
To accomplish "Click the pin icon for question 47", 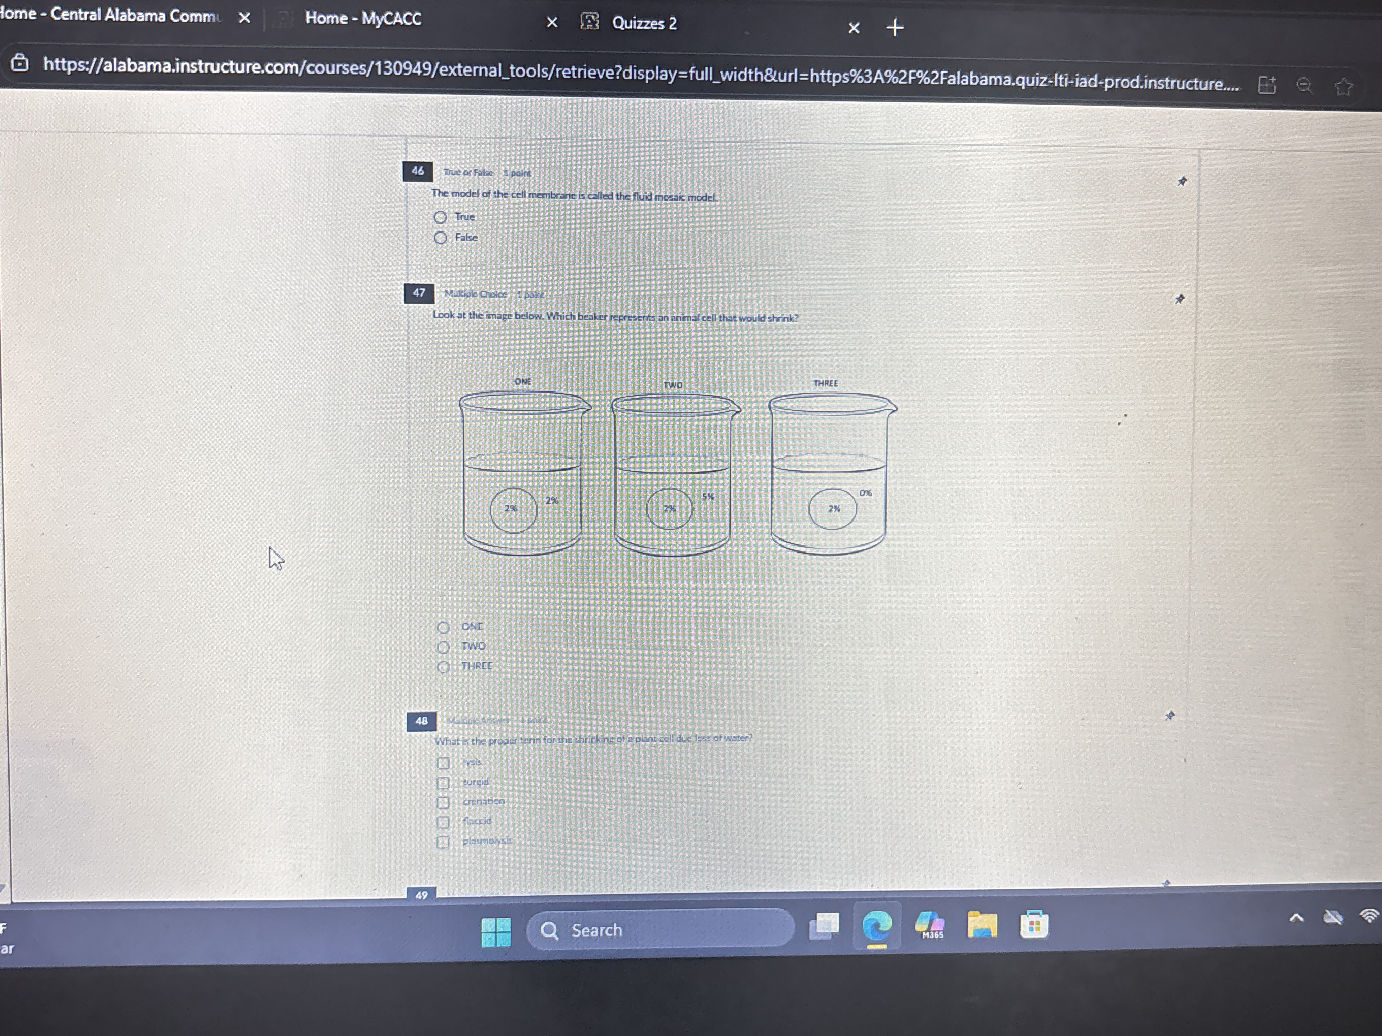I will [x=1180, y=299].
